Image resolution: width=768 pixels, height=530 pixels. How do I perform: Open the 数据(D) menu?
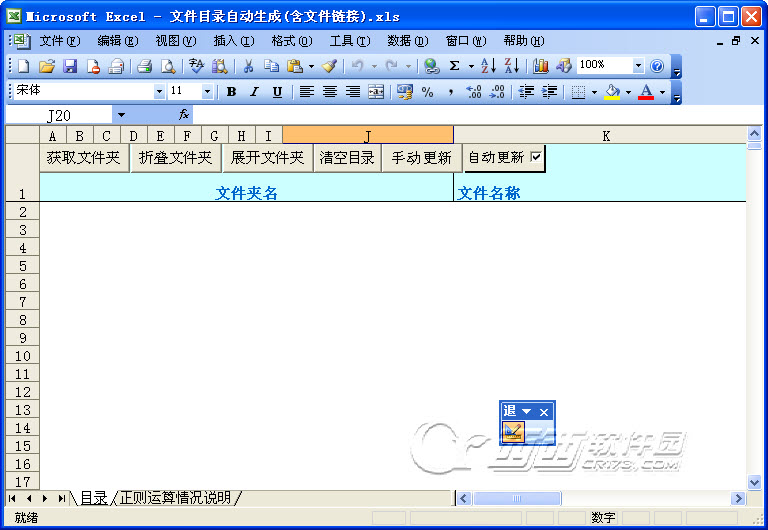[408, 41]
